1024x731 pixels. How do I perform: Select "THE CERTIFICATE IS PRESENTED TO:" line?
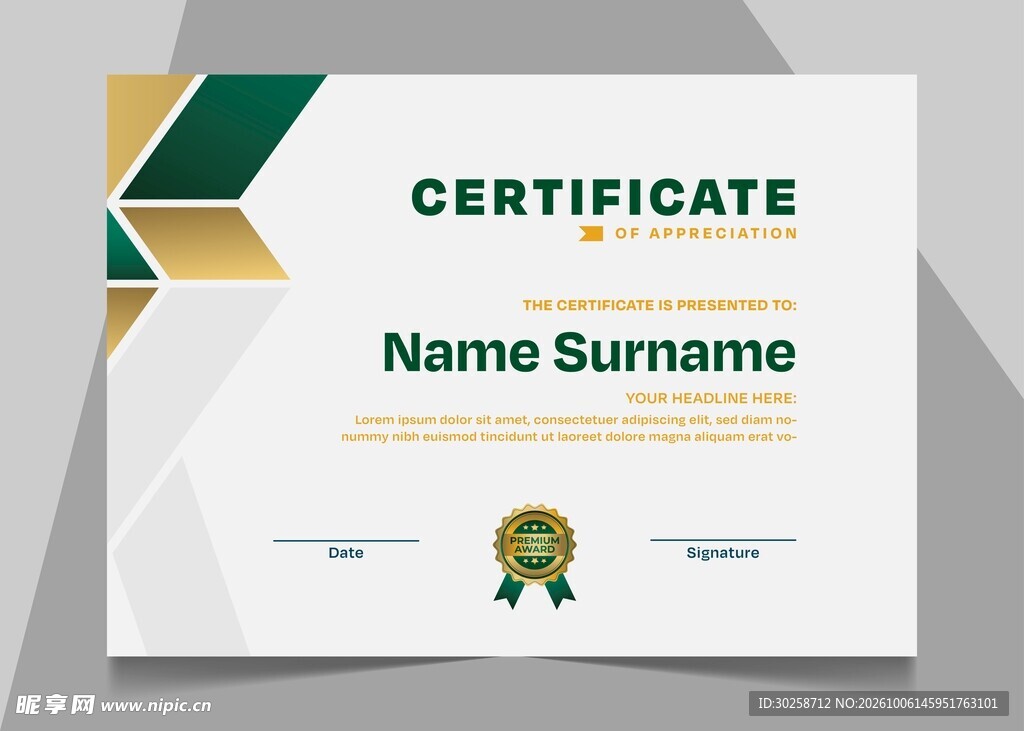[660, 305]
